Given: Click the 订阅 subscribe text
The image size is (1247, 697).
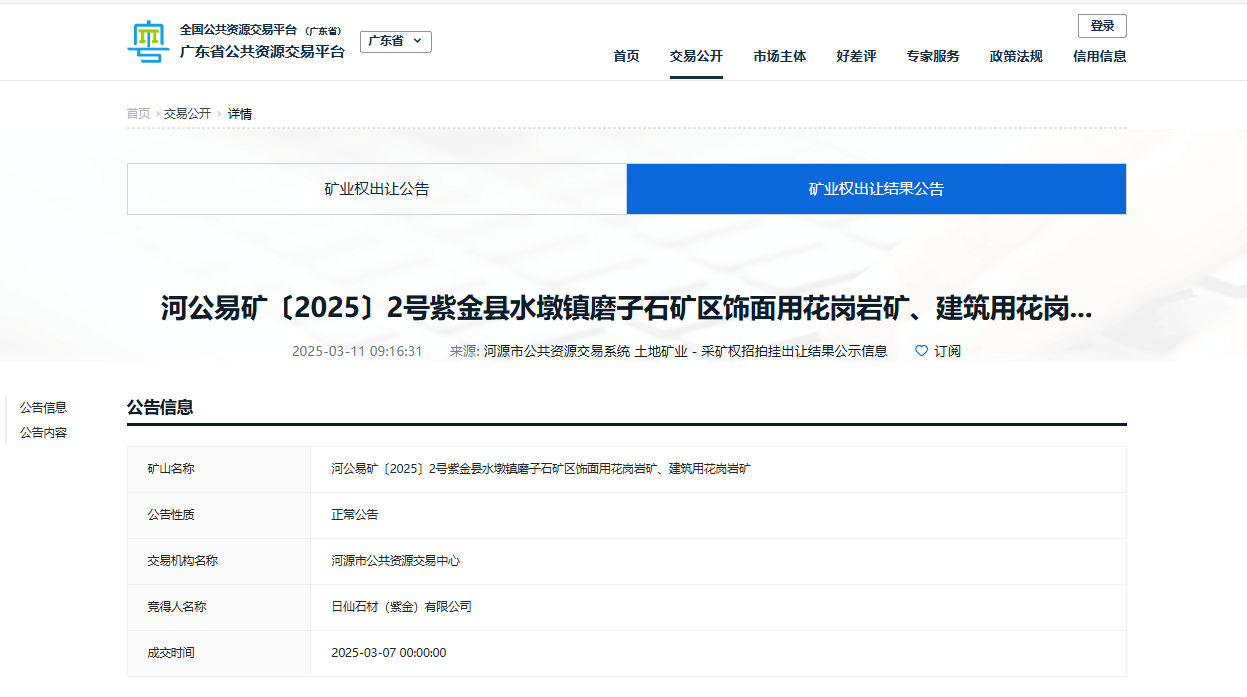Looking at the screenshot, I should tap(947, 351).
